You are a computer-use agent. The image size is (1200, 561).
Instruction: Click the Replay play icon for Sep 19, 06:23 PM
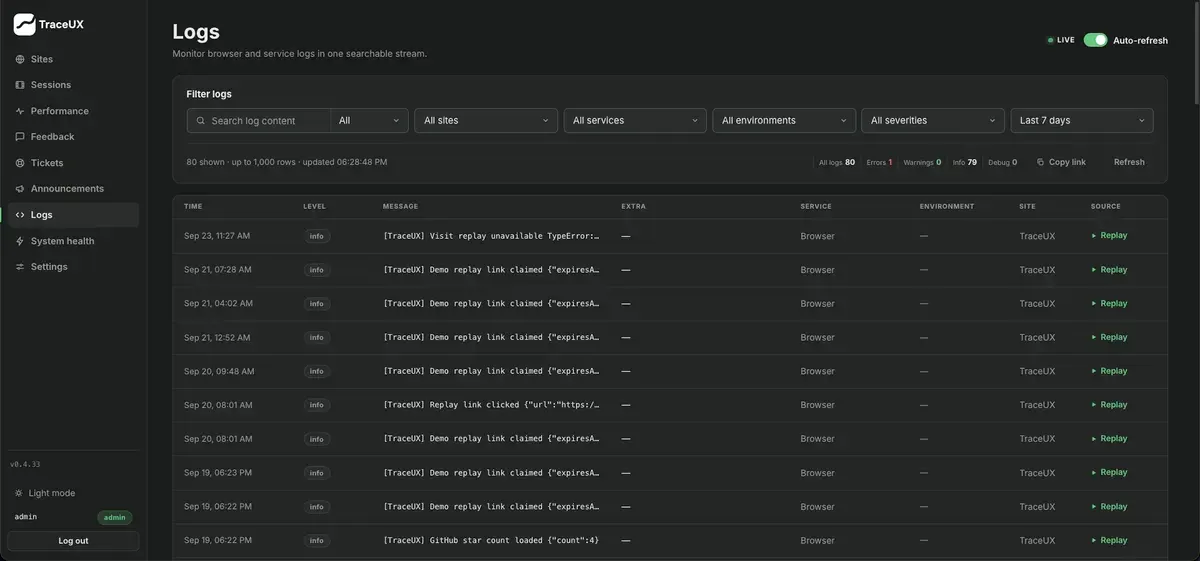(x=1094, y=473)
